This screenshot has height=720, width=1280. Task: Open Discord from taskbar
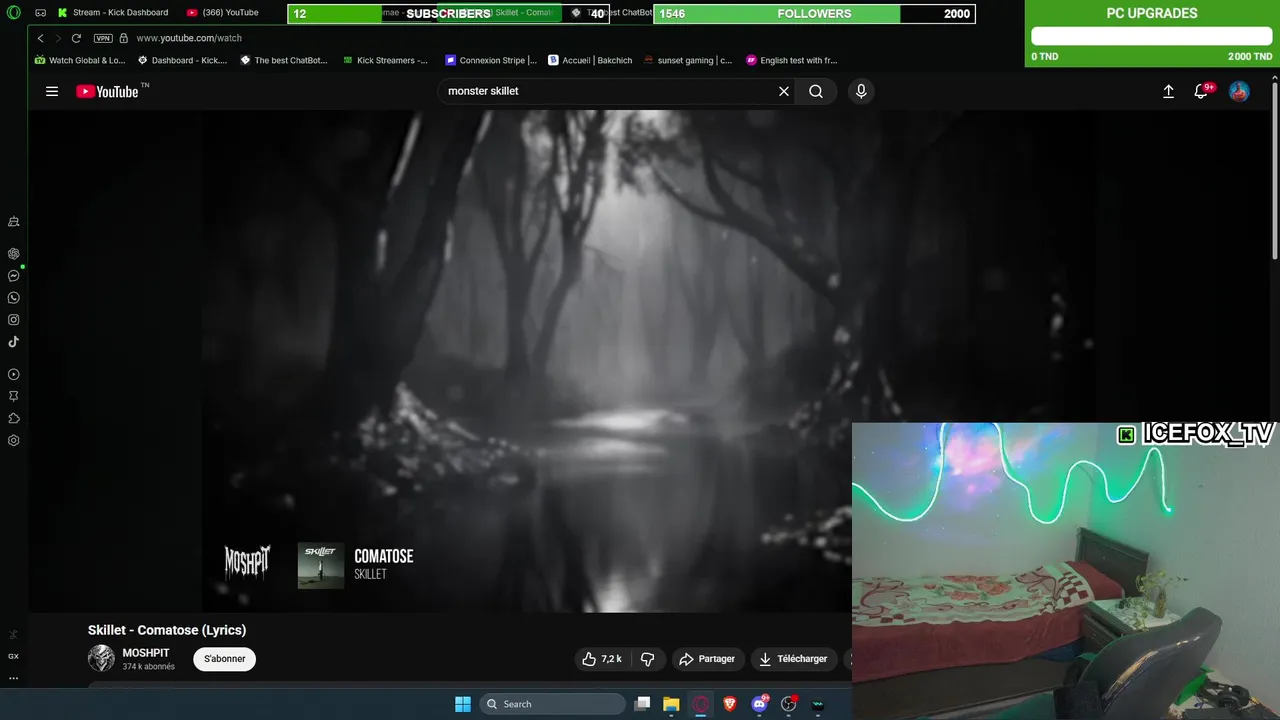(x=759, y=704)
